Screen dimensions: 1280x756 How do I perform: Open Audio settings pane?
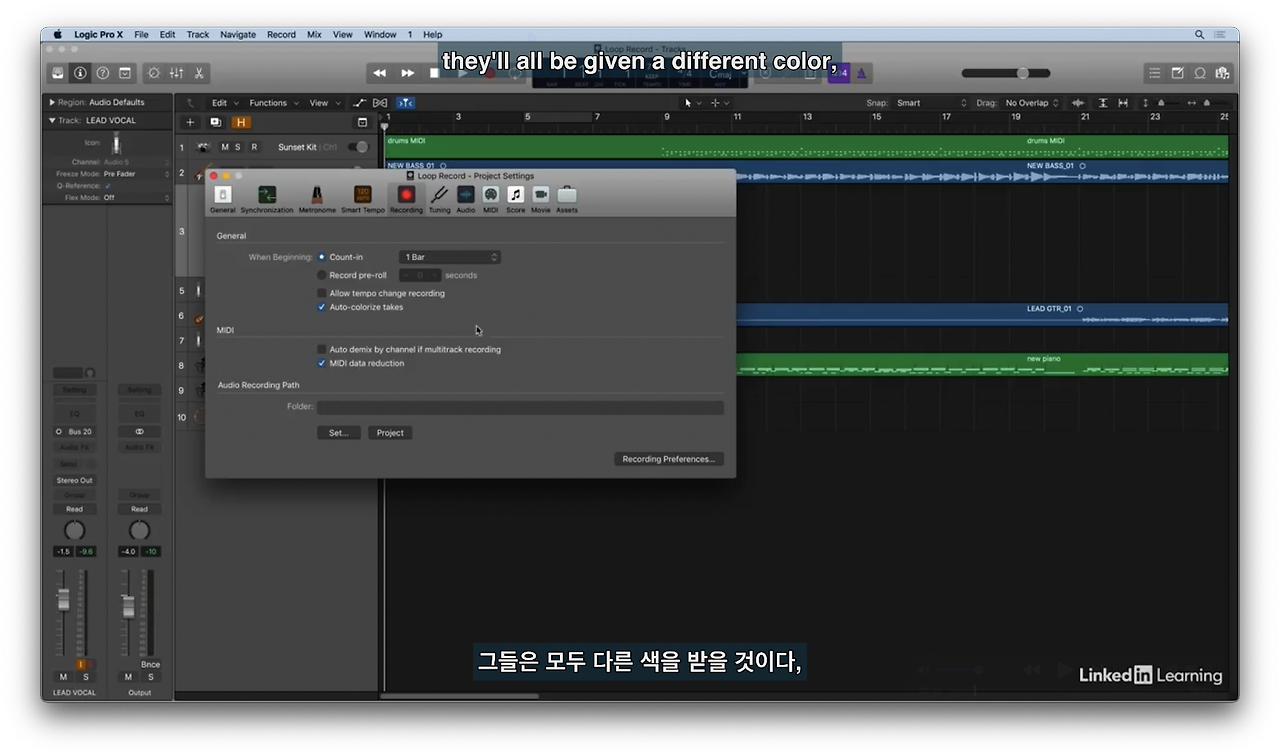[x=466, y=199]
